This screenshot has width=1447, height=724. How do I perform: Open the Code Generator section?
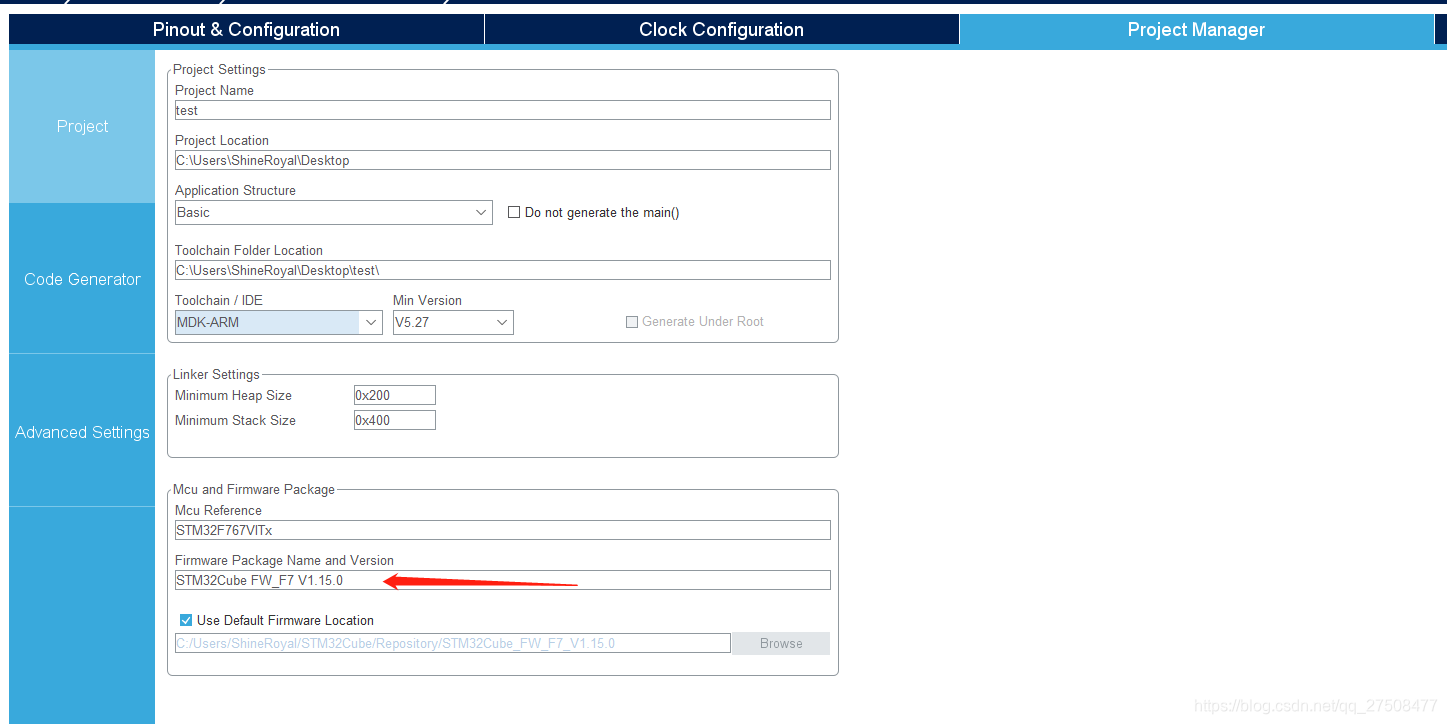(82, 279)
